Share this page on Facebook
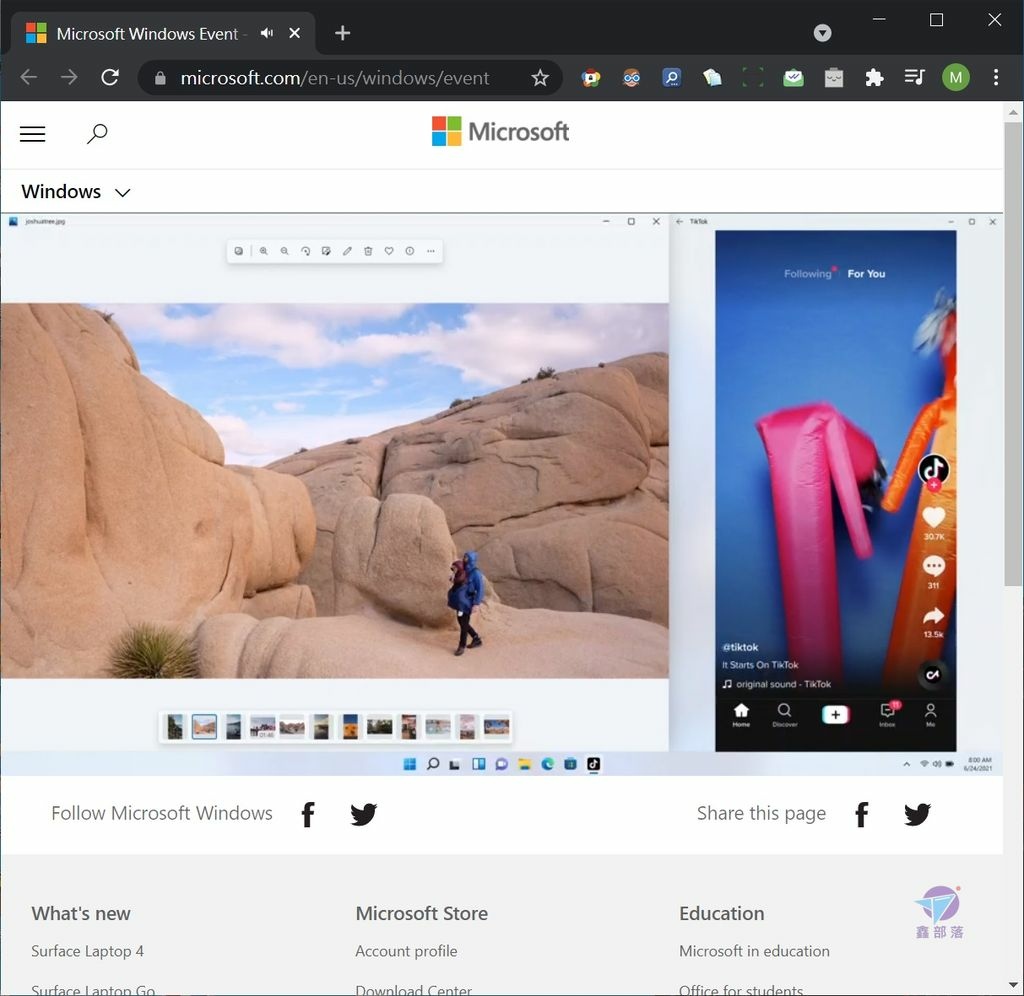Viewport: 1024px width, 996px height. [861, 814]
